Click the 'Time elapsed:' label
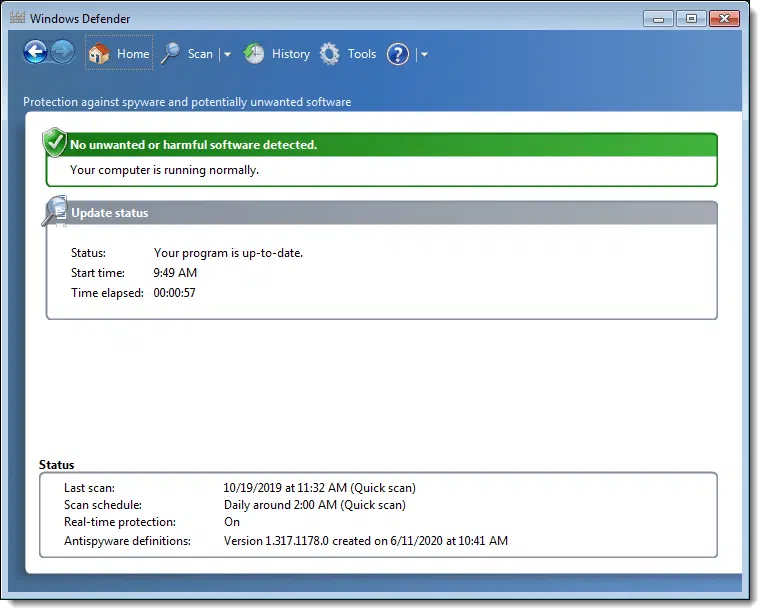 point(107,293)
